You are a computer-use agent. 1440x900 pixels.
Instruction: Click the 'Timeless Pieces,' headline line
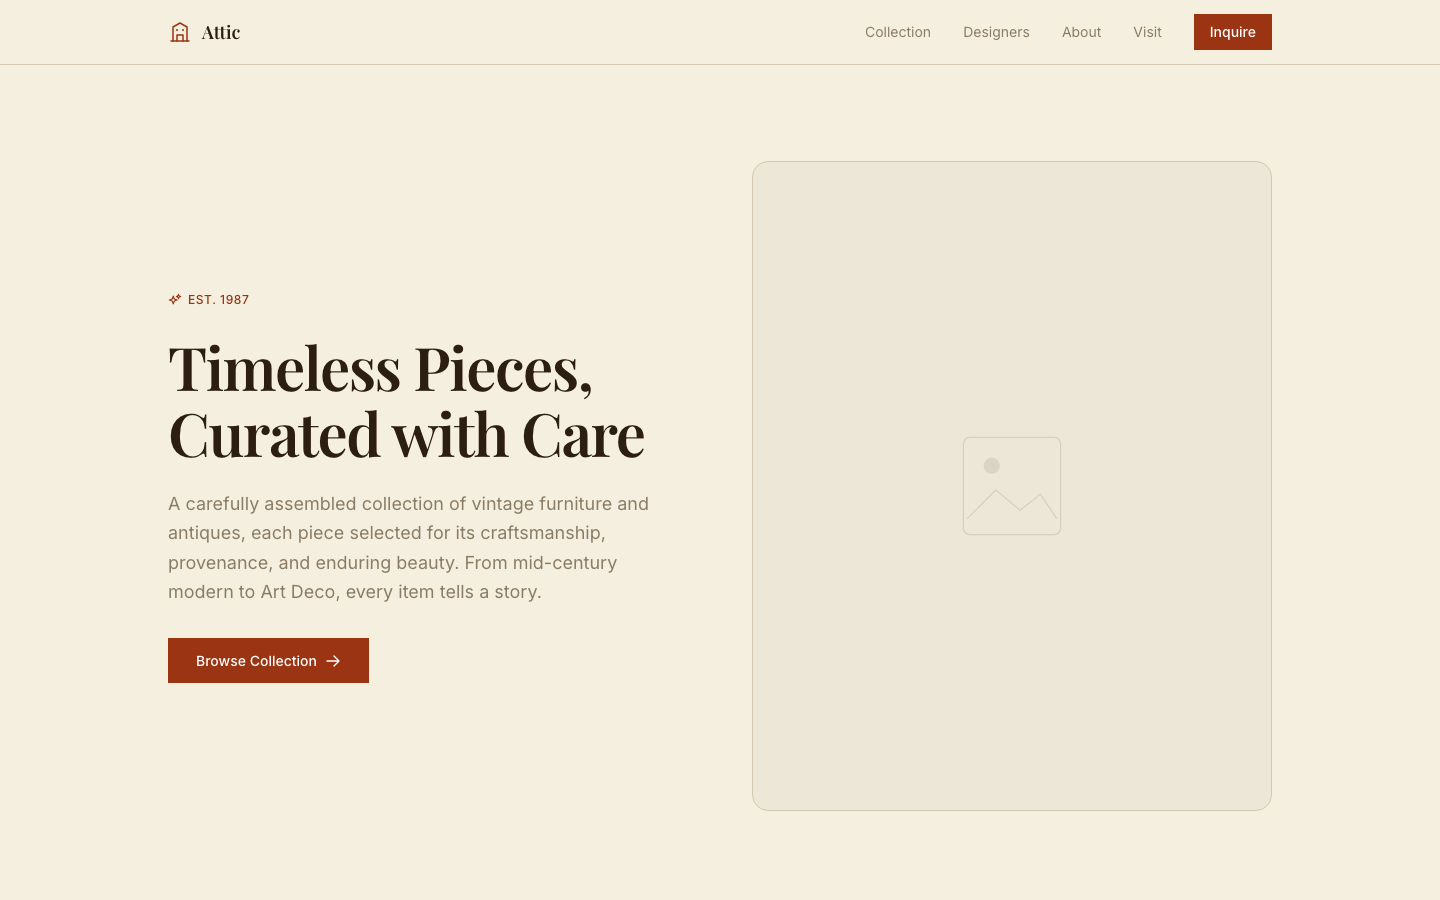point(380,368)
